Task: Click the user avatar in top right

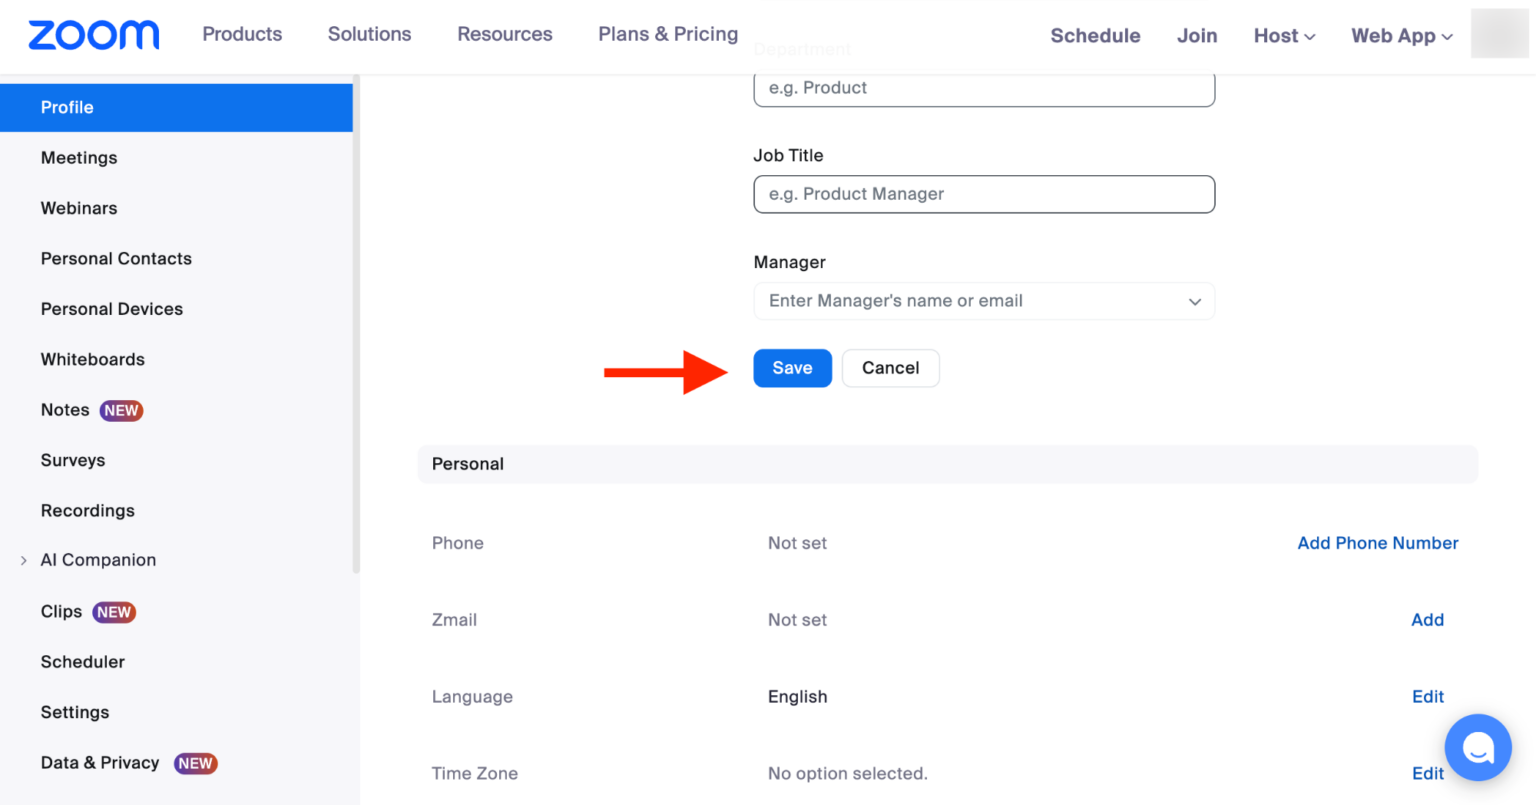Action: 1499,33
